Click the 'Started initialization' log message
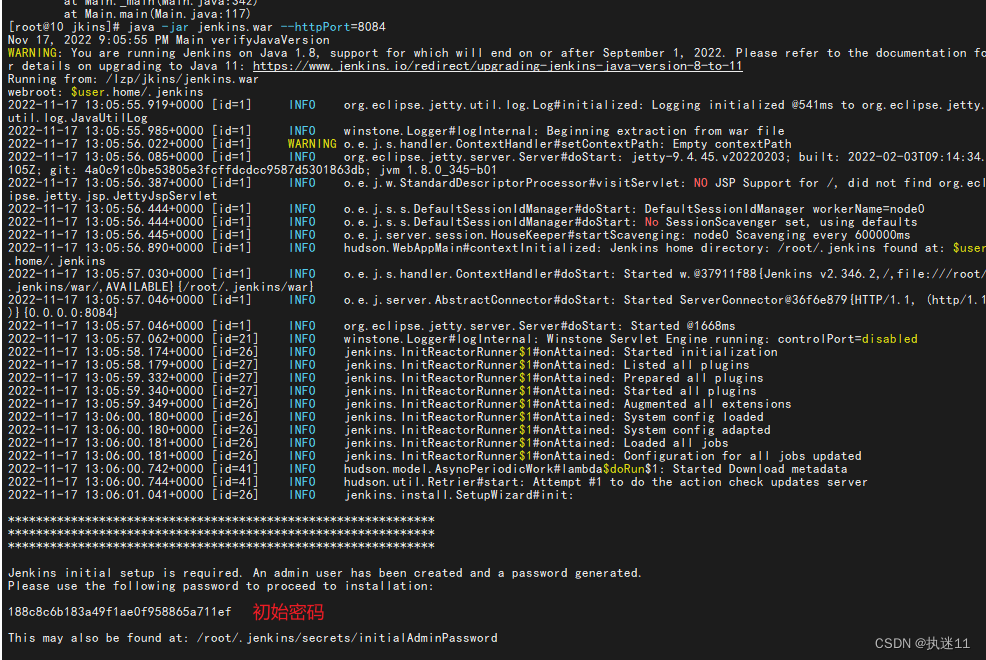 [x=700, y=352]
